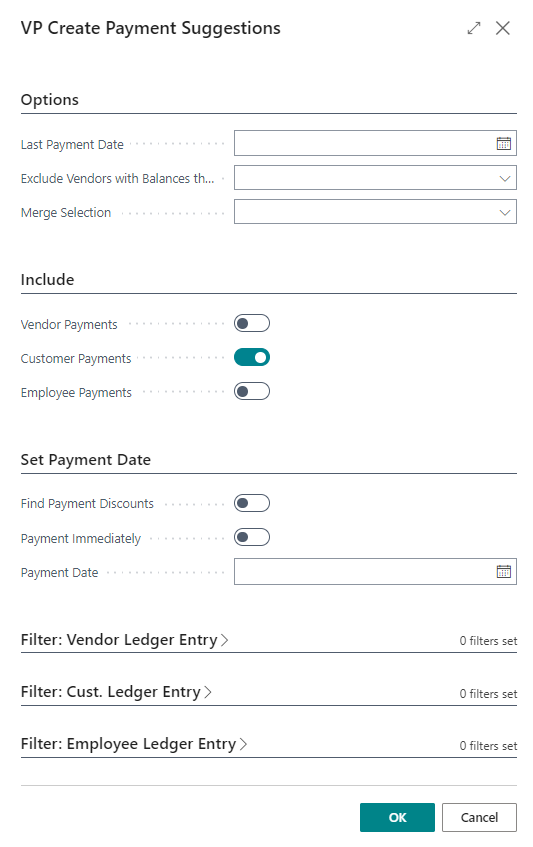Click '0 filters set' beside Cust. Ledger Entry

(488, 694)
